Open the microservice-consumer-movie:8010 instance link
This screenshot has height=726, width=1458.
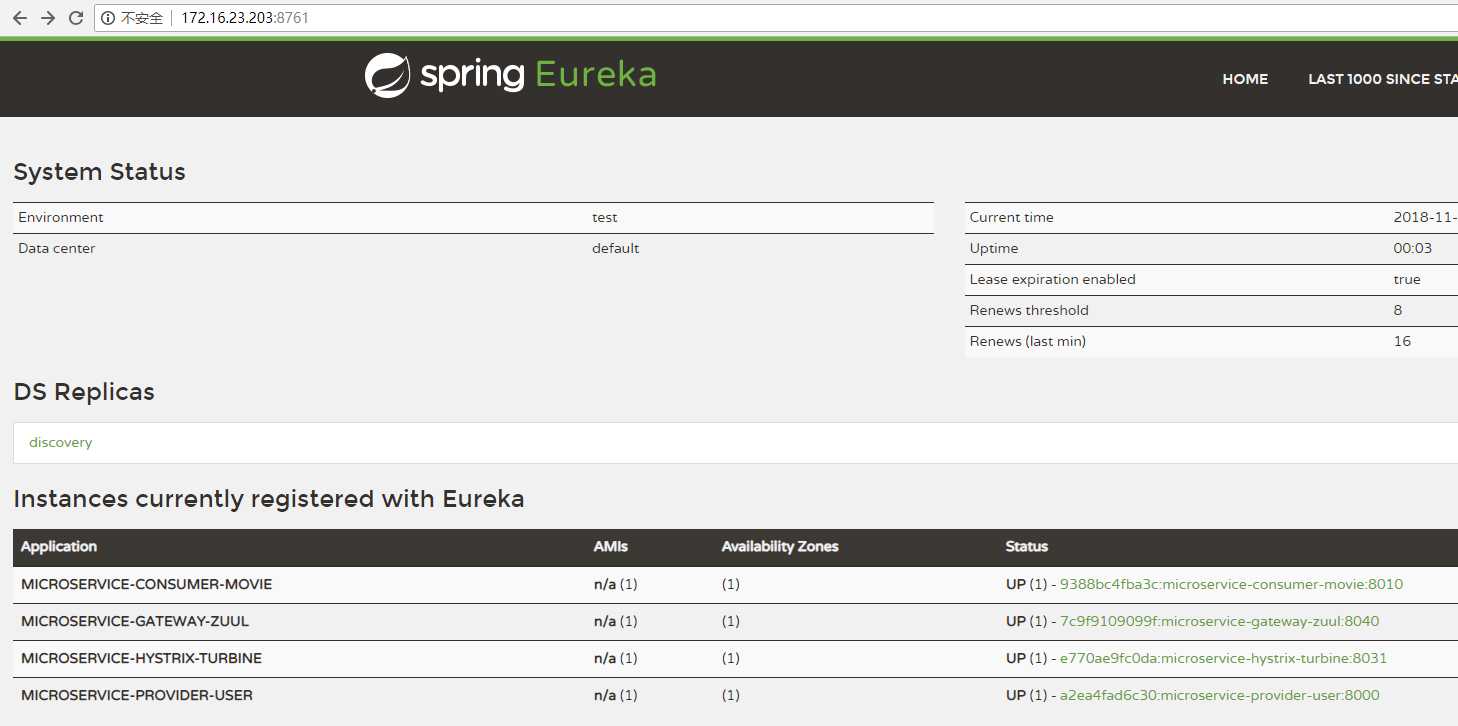click(1231, 584)
